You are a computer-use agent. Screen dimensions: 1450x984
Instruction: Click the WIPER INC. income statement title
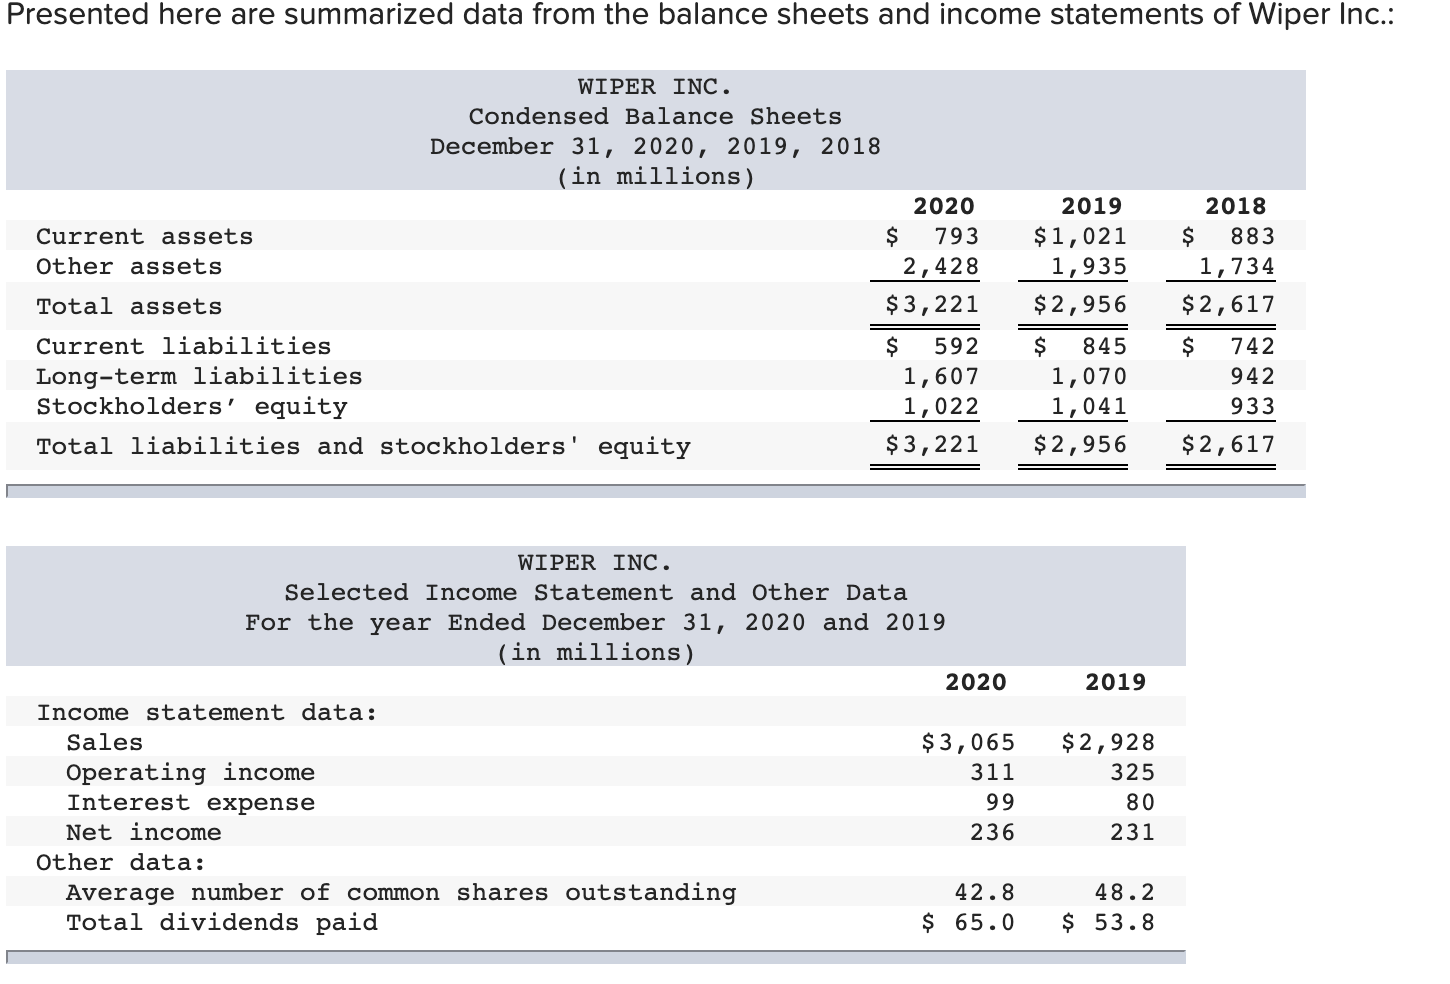594,563
